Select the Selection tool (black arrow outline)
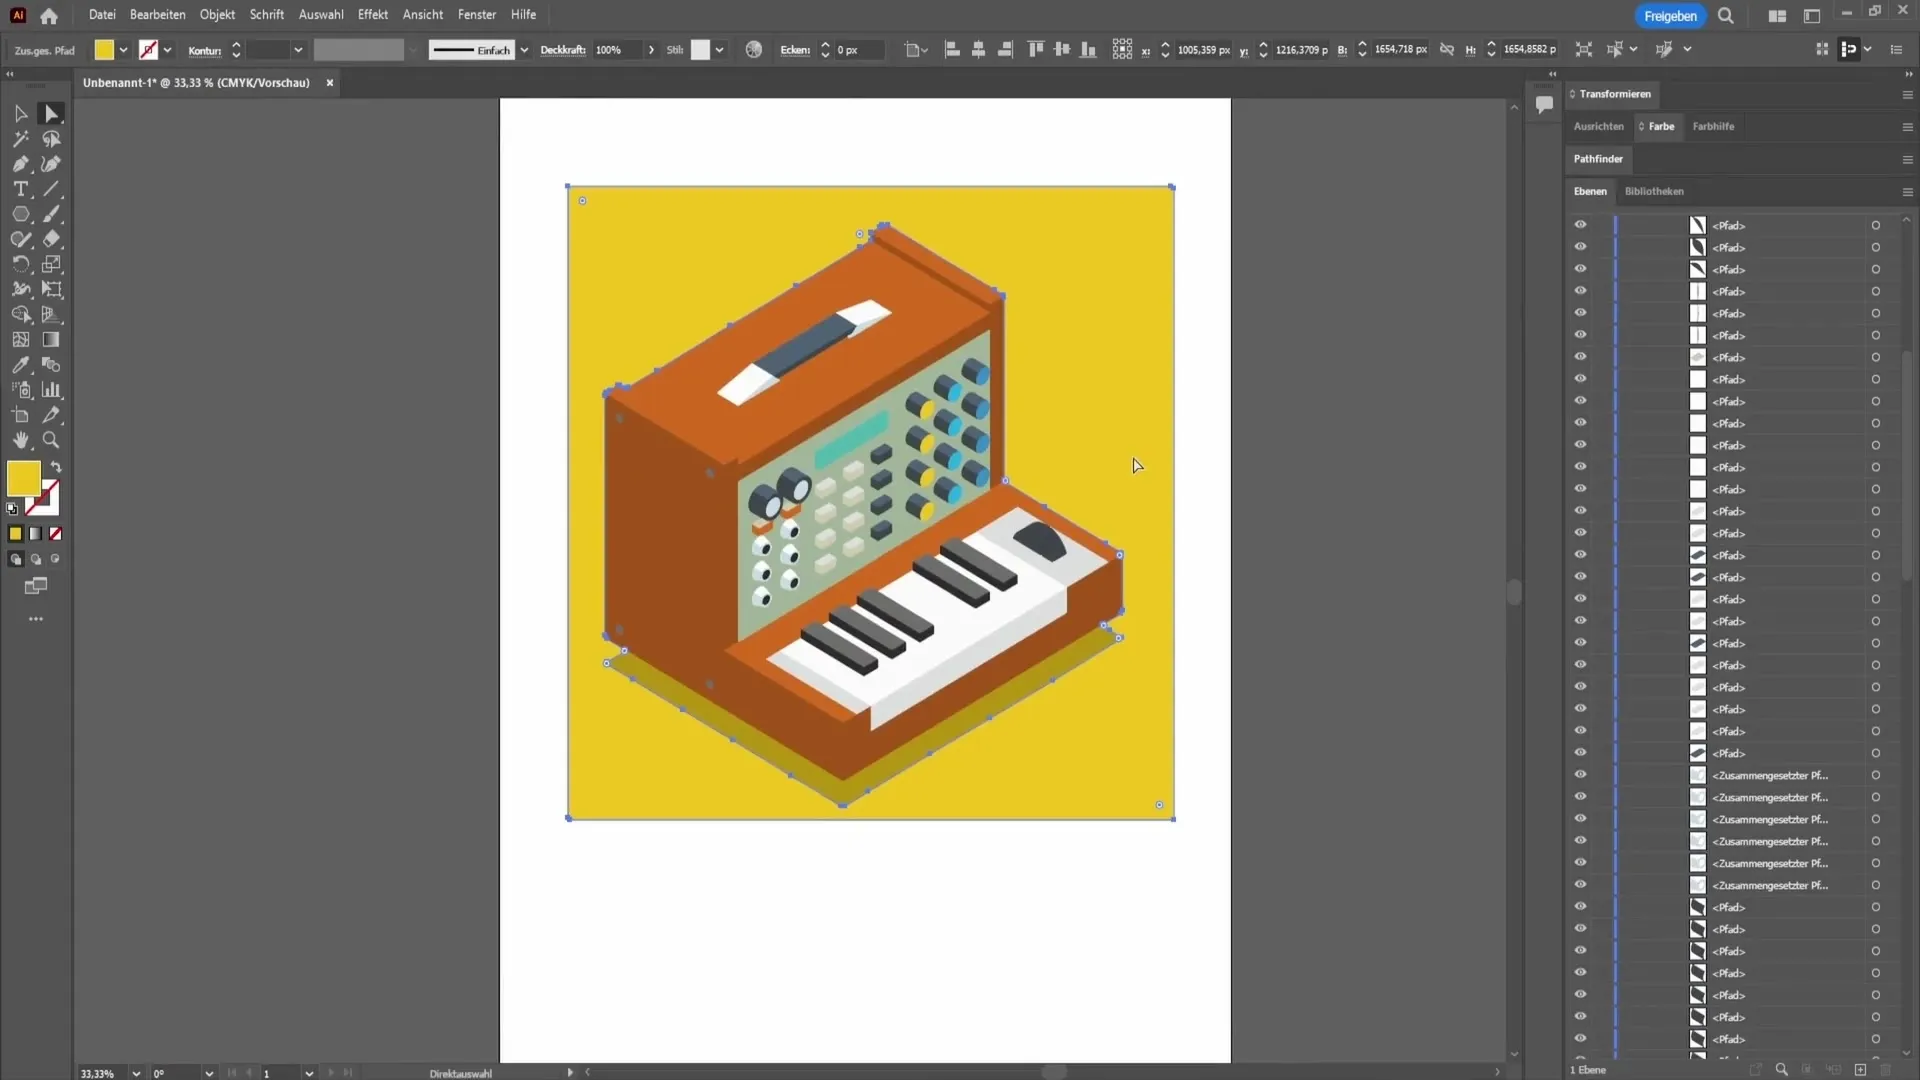Viewport: 1920px width, 1080px height. pos(21,114)
